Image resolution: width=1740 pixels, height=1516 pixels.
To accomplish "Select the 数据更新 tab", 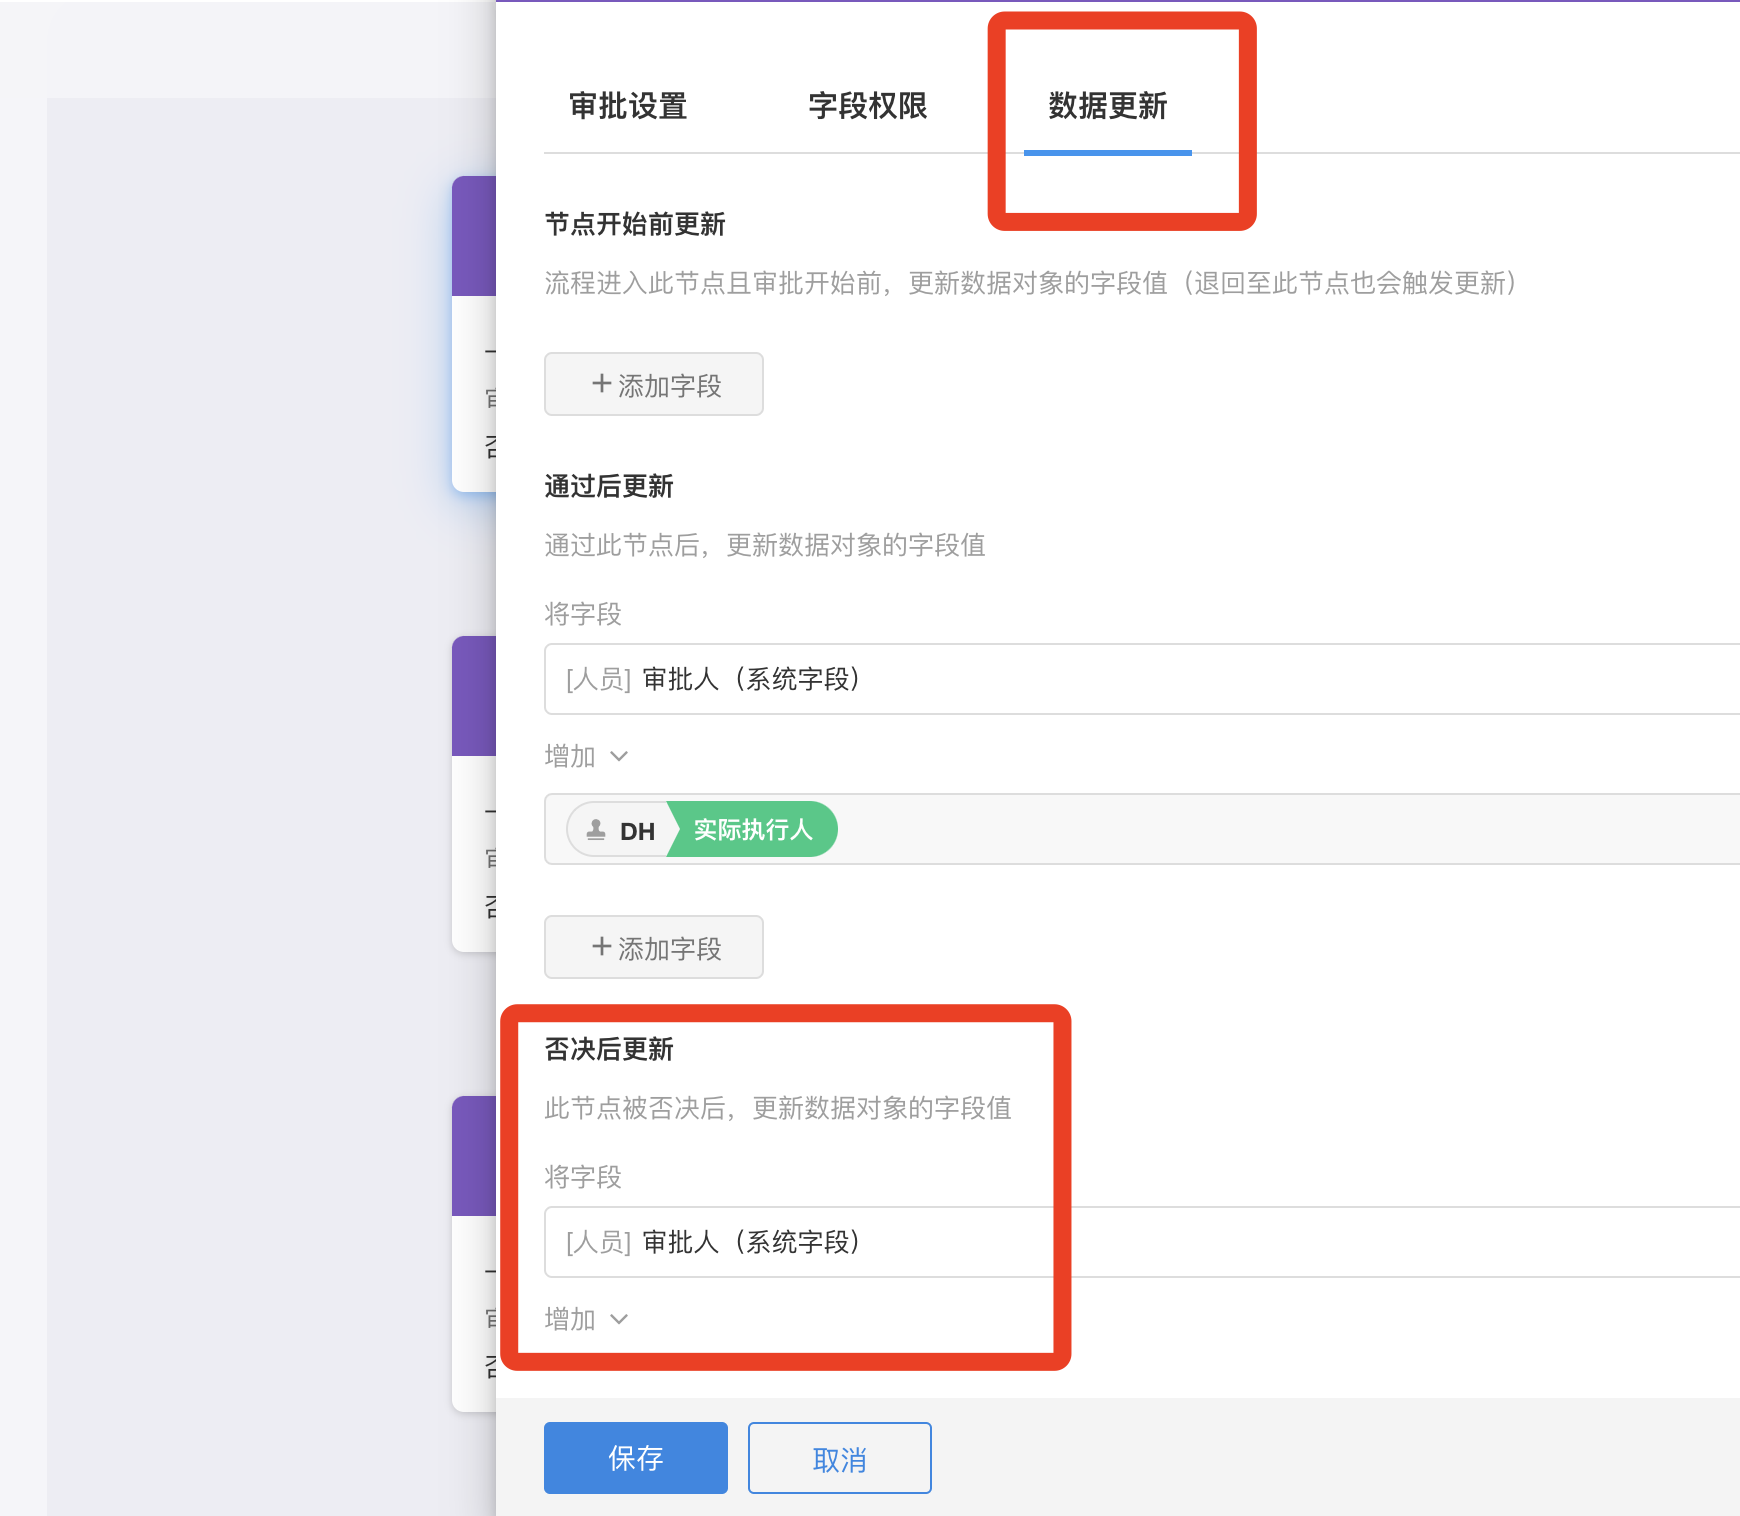I will click(x=1107, y=106).
